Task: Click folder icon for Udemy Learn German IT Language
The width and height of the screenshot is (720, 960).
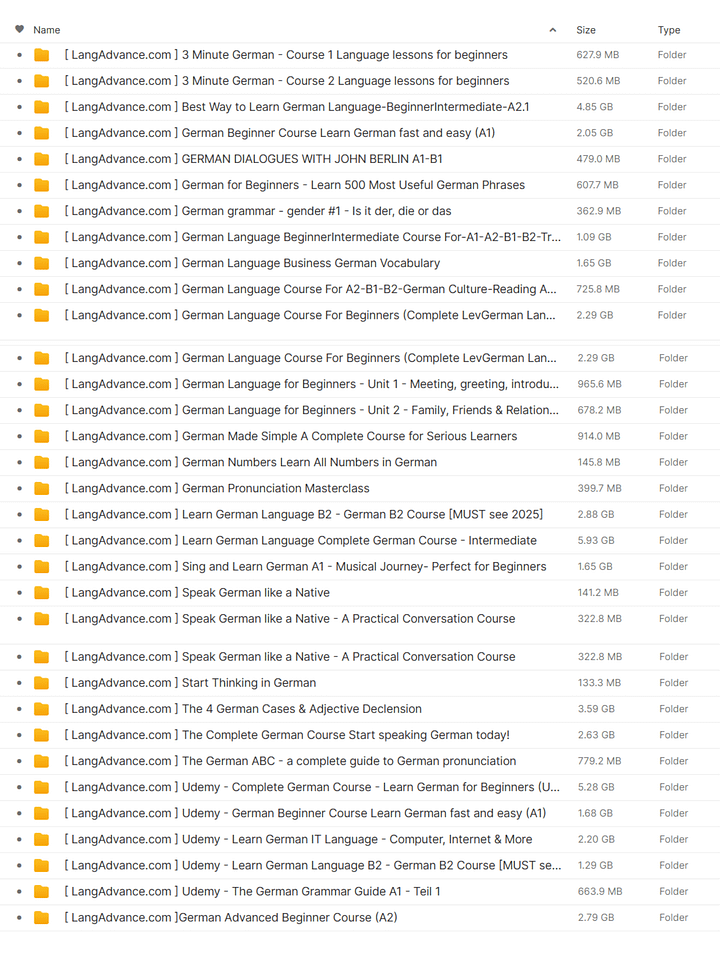Action: point(42,839)
